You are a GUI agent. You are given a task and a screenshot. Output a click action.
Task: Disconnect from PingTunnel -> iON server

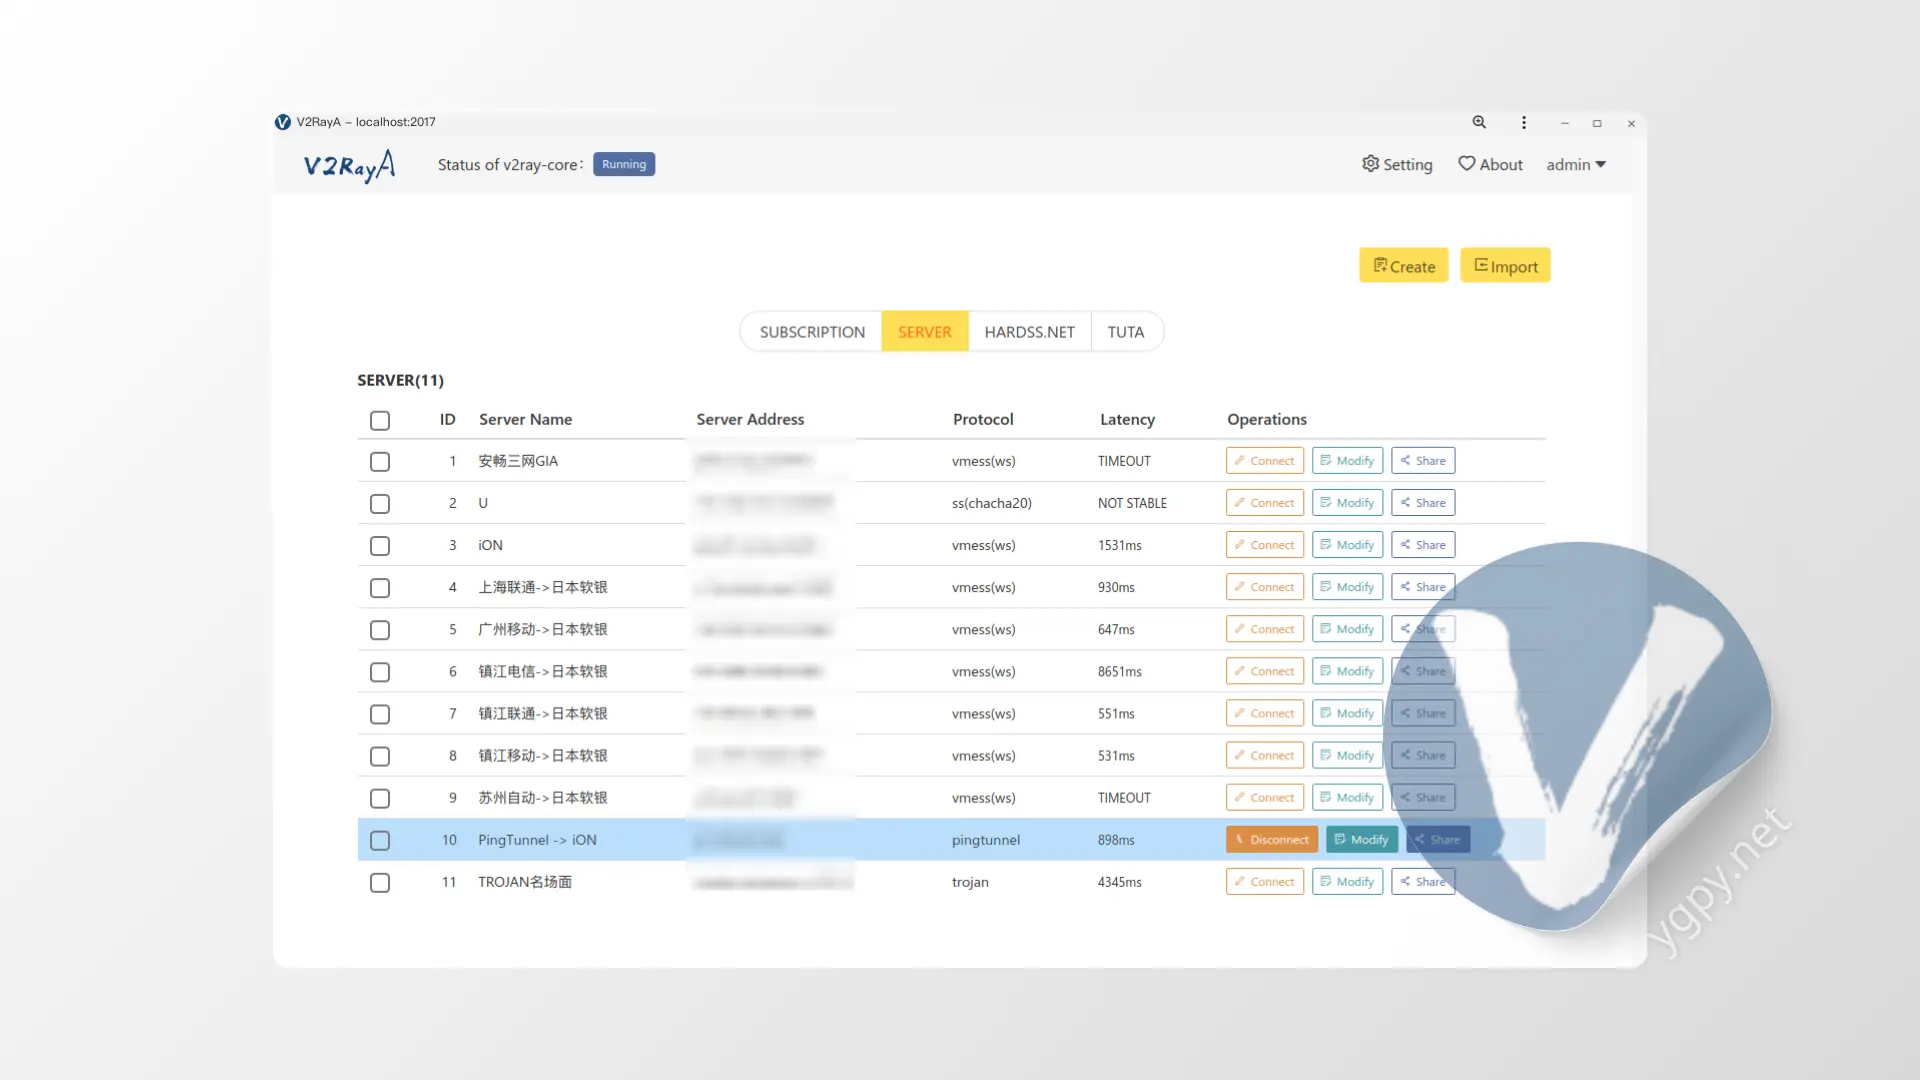[x=1271, y=840]
